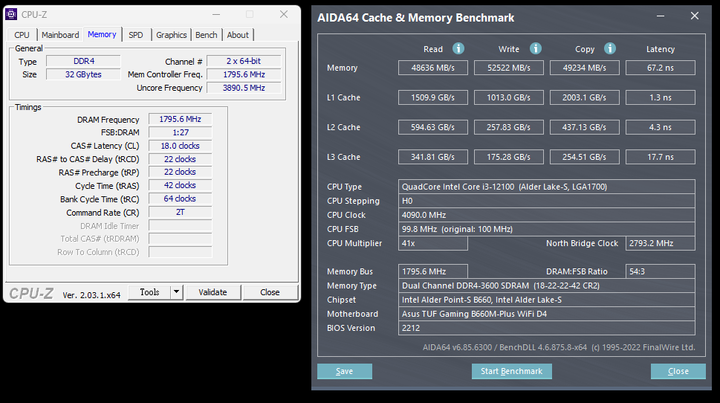Image resolution: width=720 pixels, height=403 pixels.
Task: Click the L3 Cache Read value 341.81 GB/s
Action: pyautogui.click(x=433, y=157)
